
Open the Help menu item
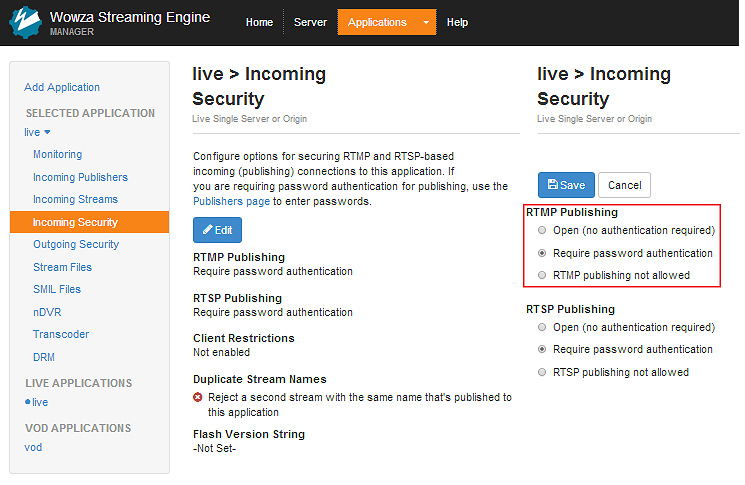(x=457, y=22)
